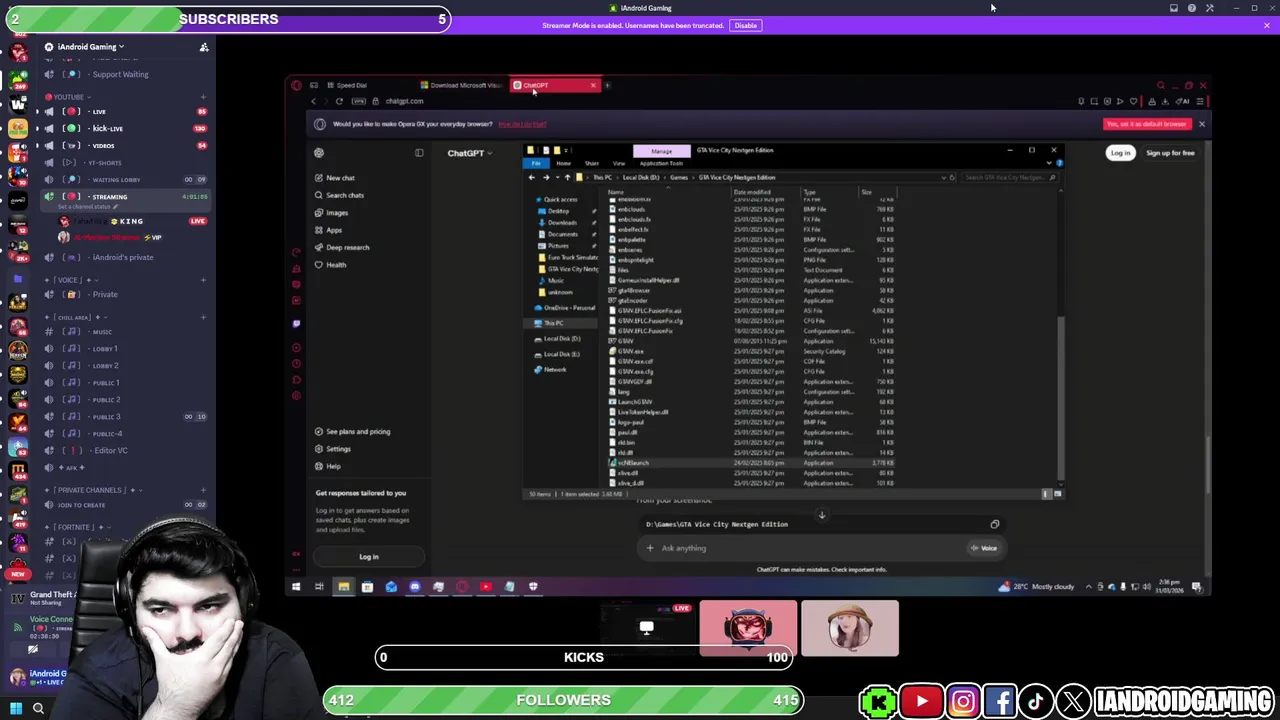Add a channel to CHILL AREA category
This screenshot has width=1280, height=720.
[203, 317]
